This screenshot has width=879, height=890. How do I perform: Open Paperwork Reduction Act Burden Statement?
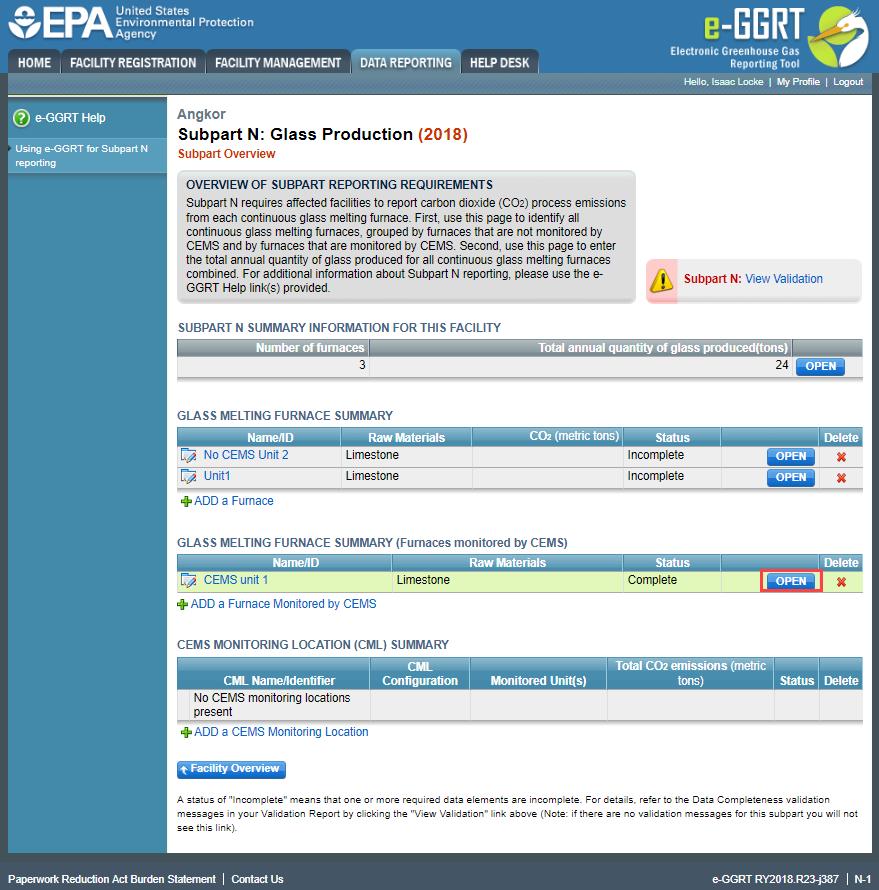coord(112,879)
